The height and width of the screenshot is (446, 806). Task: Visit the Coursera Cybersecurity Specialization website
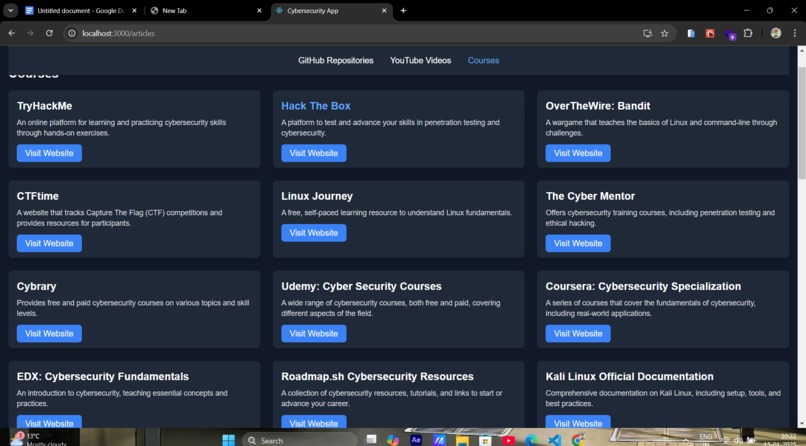[x=578, y=333]
